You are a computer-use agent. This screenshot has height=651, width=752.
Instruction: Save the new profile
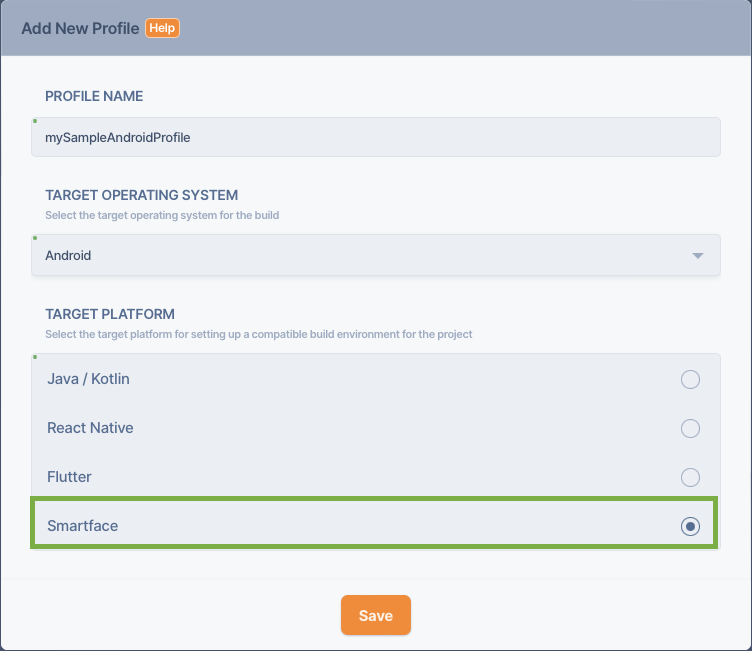[376, 615]
